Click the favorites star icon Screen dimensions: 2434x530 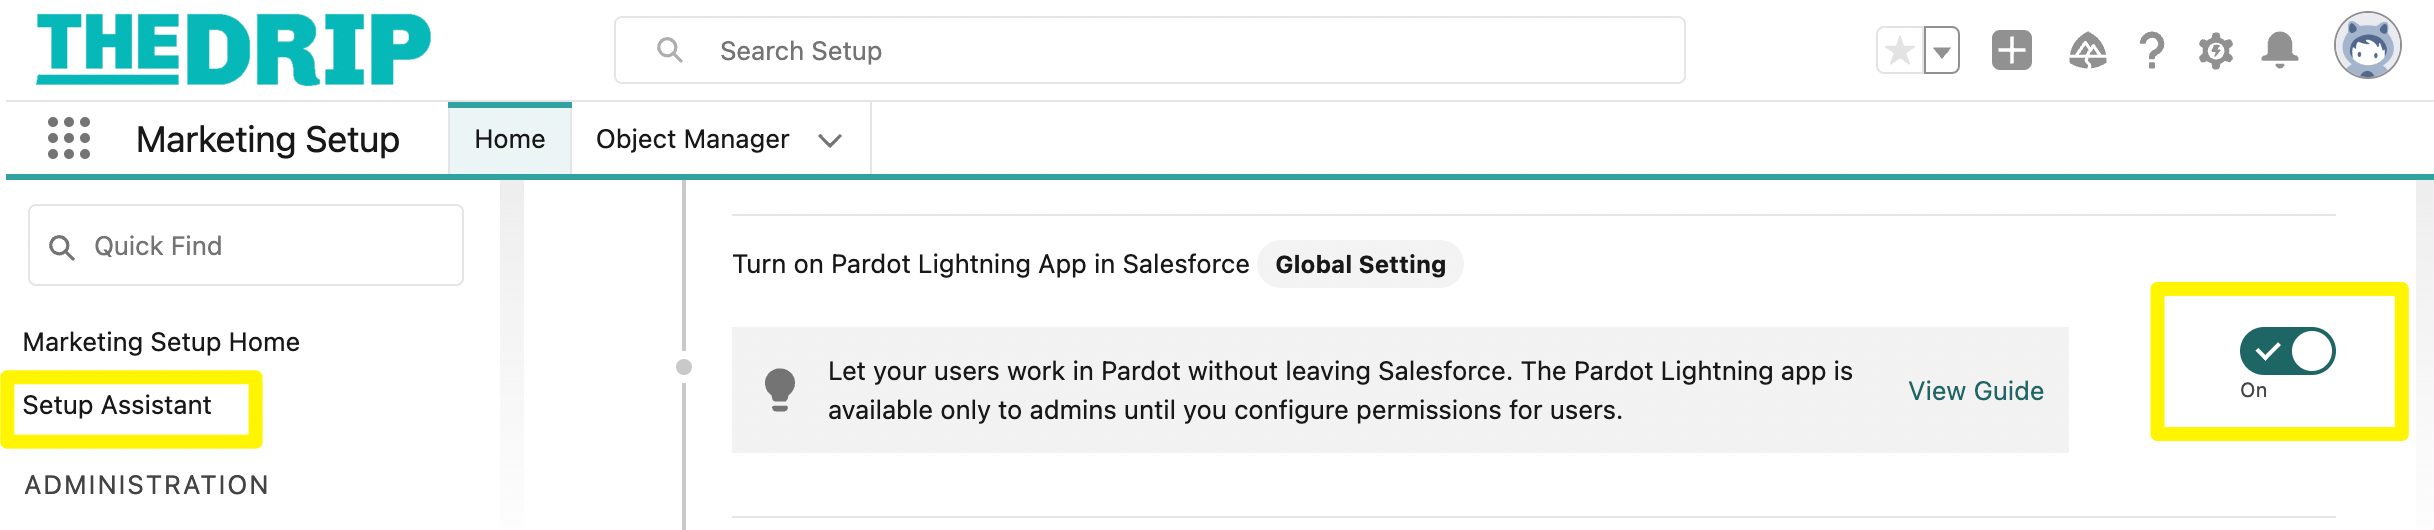click(x=1900, y=51)
